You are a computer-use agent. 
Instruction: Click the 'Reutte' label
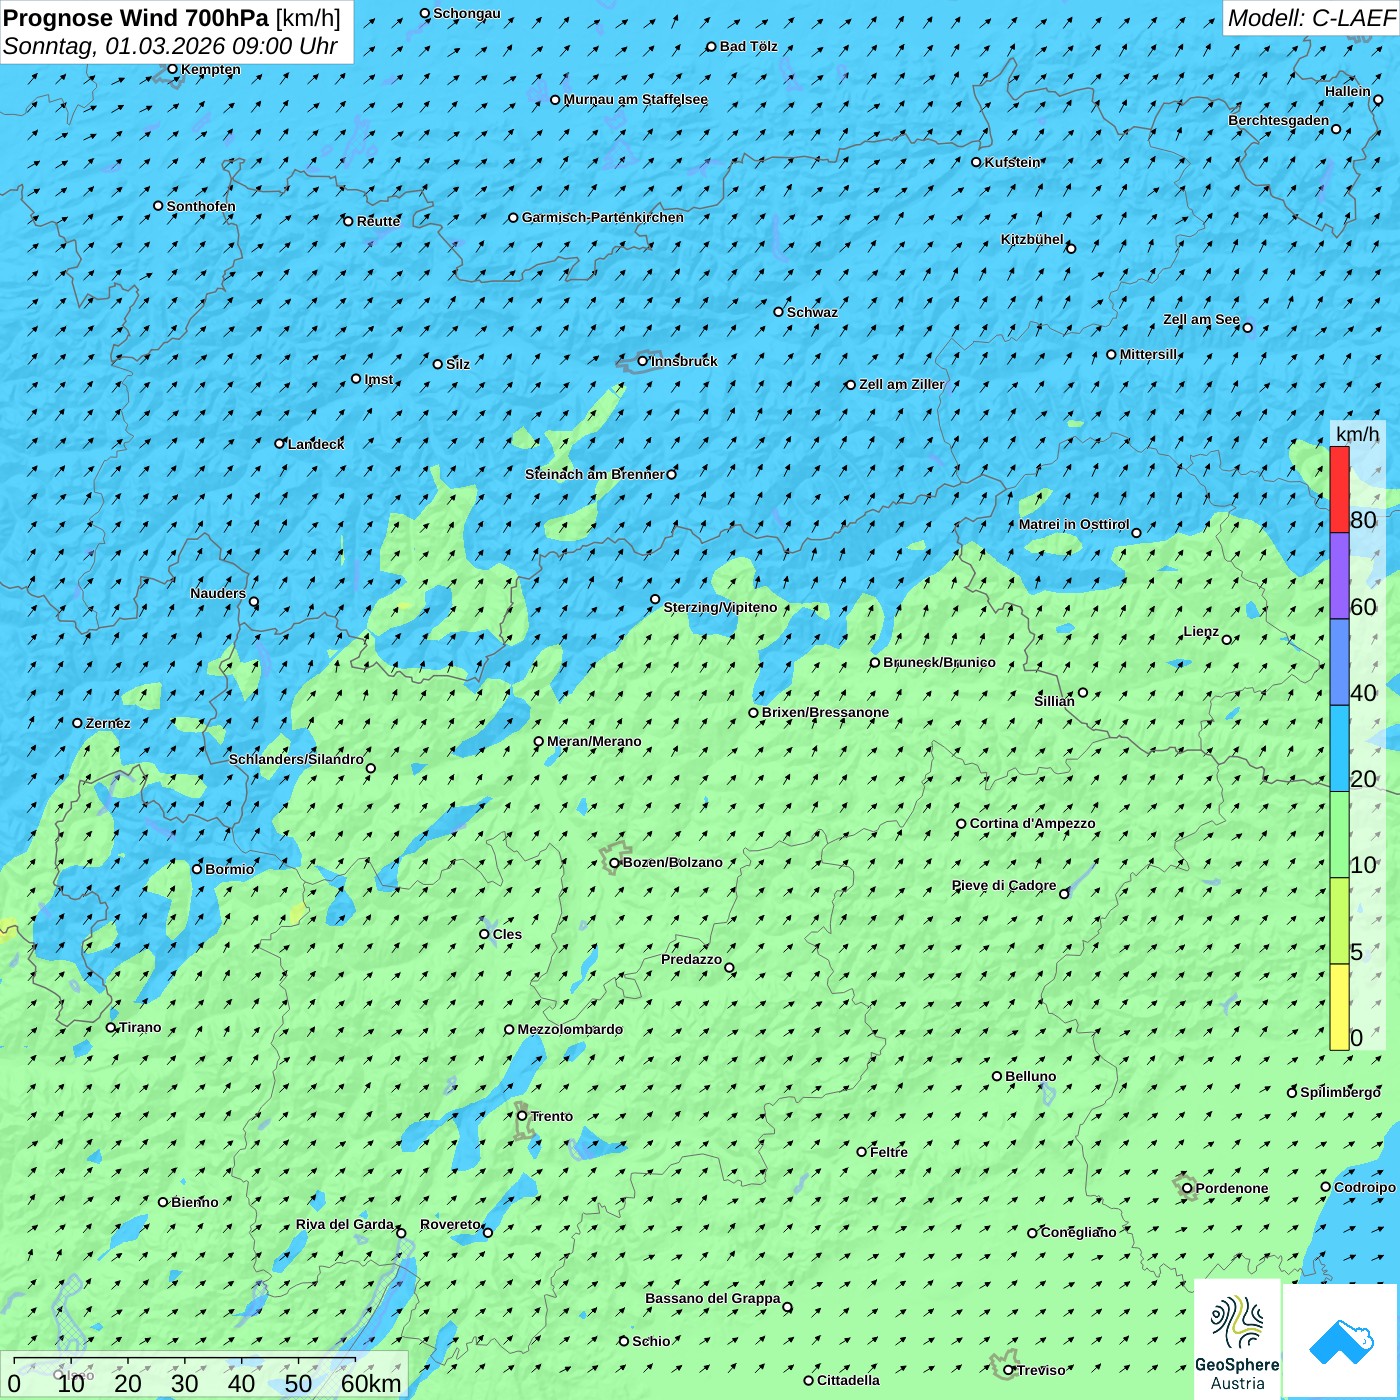point(378,221)
